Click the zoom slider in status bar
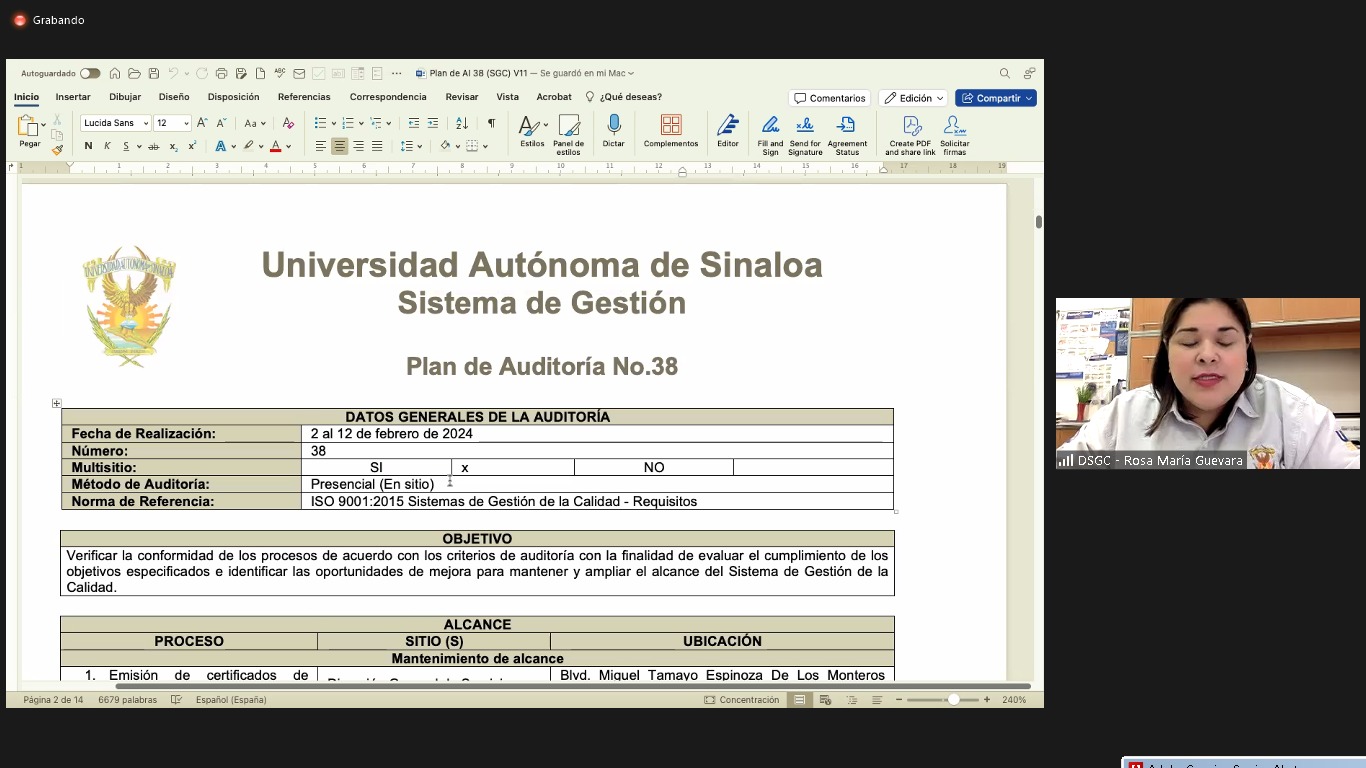This screenshot has width=1366, height=768. click(x=953, y=700)
